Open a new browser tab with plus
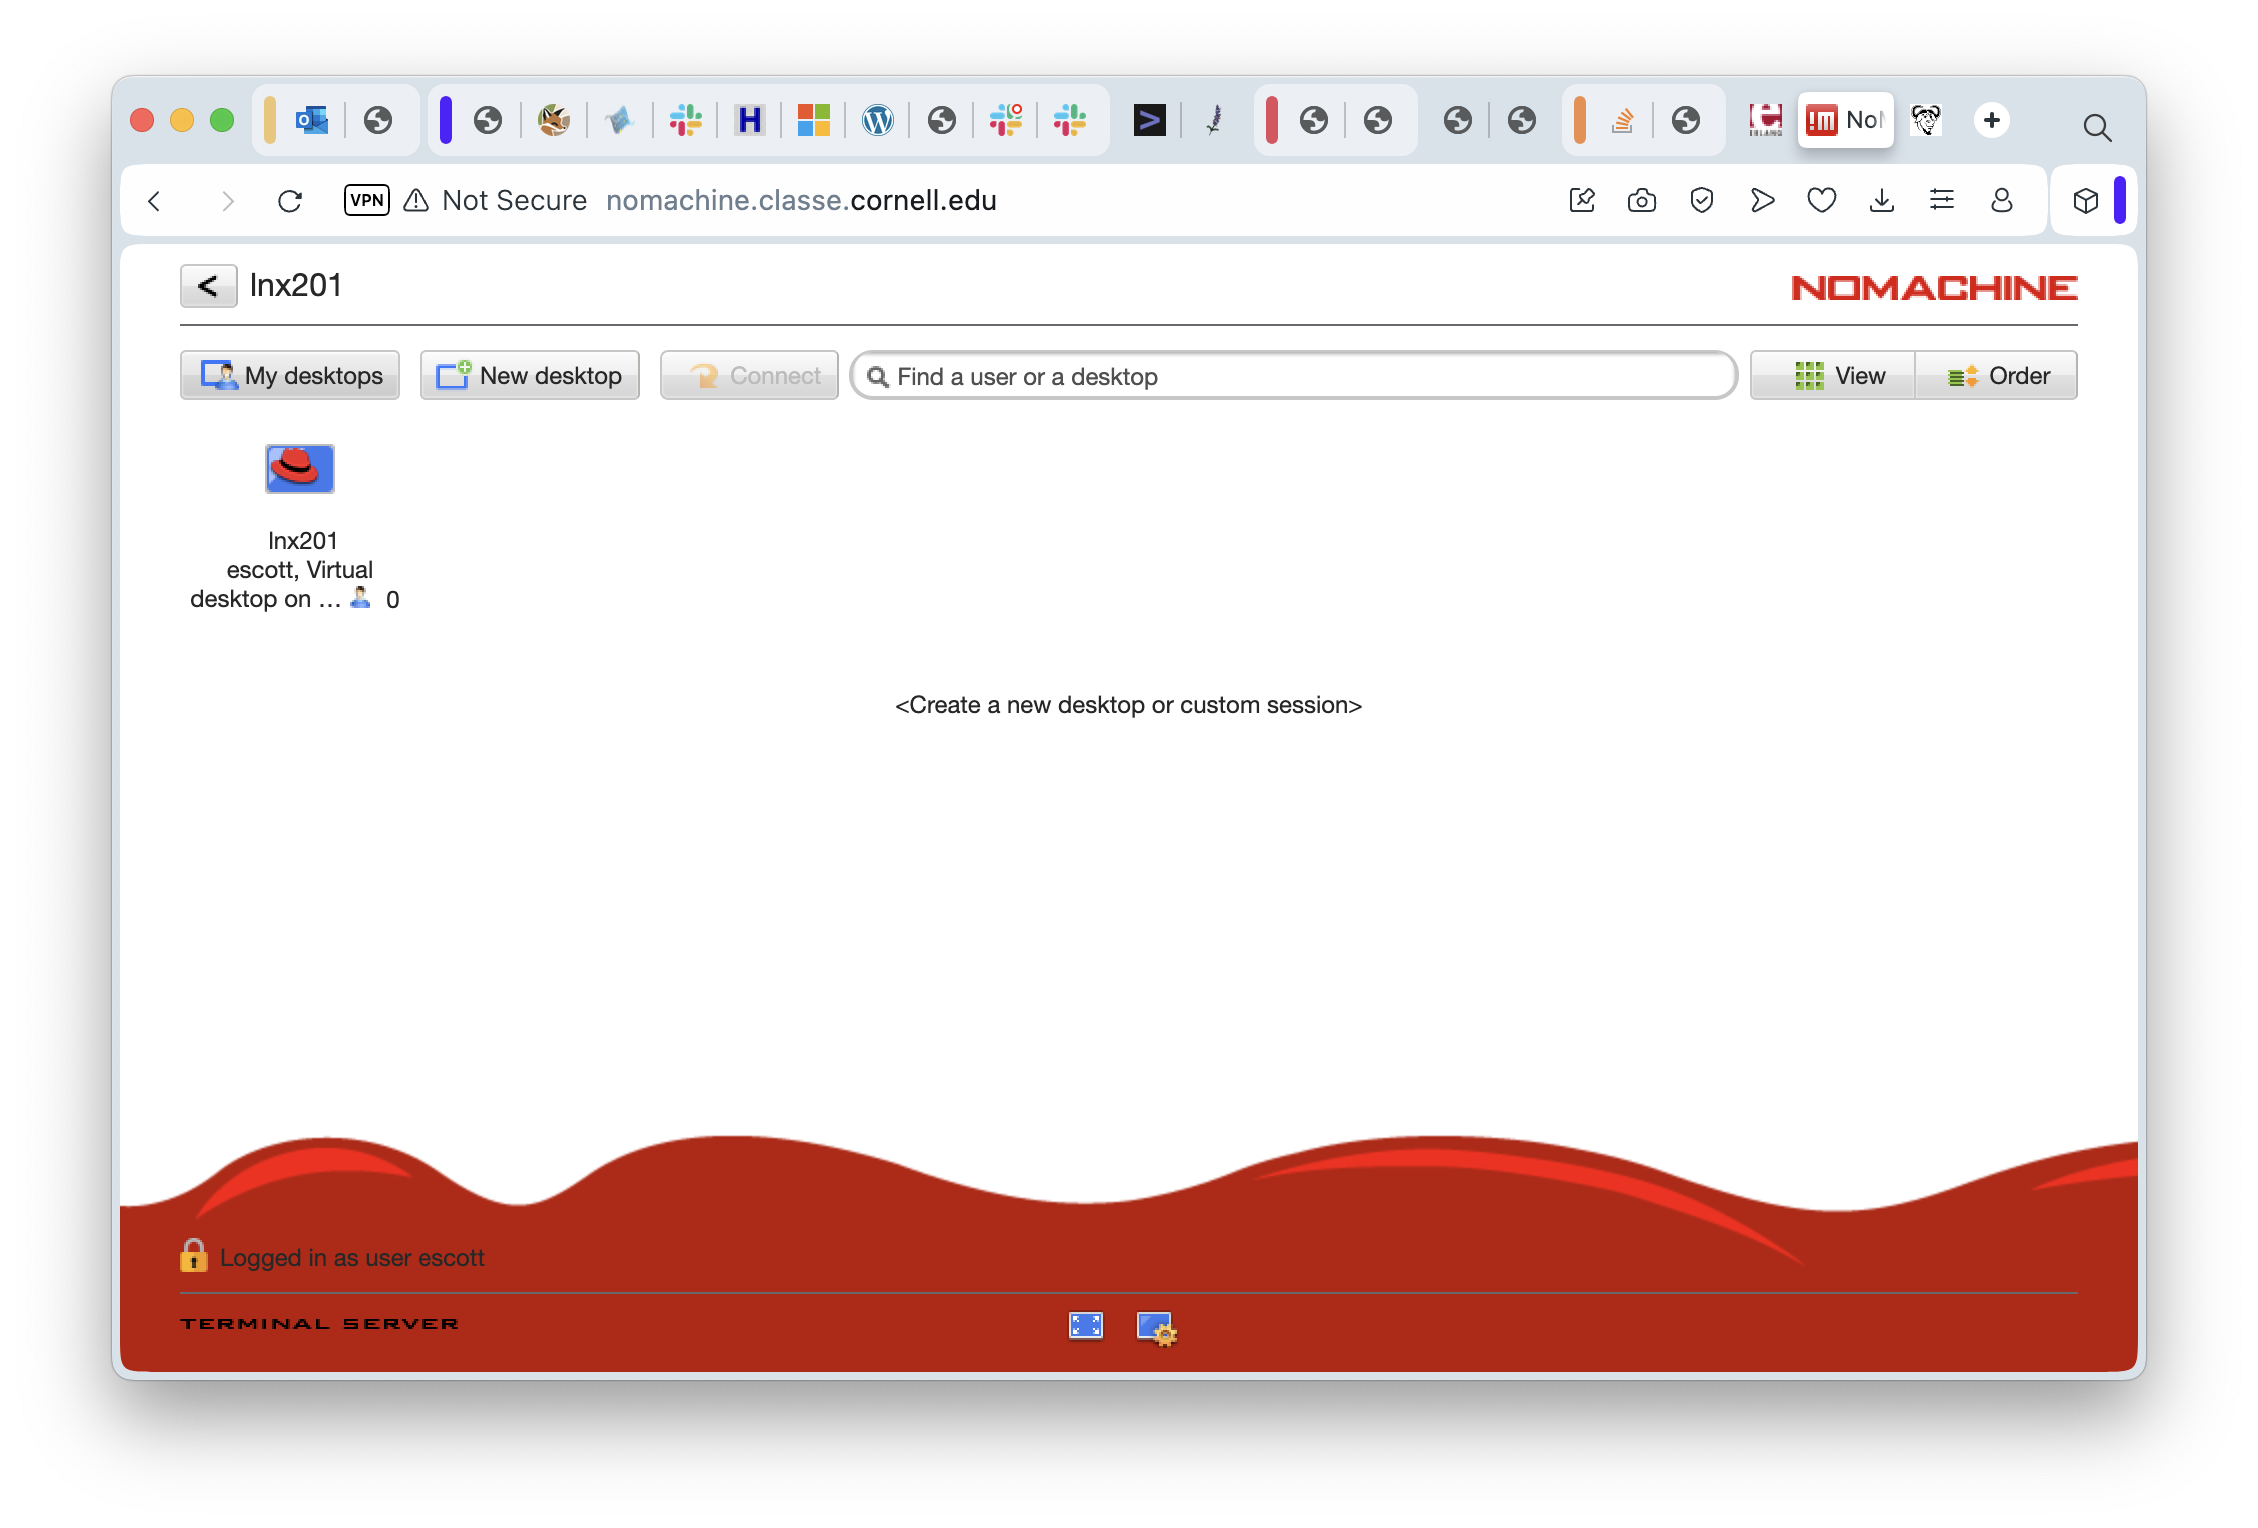This screenshot has height=1528, width=2258. pyautogui.click(x=1991, y=120)
